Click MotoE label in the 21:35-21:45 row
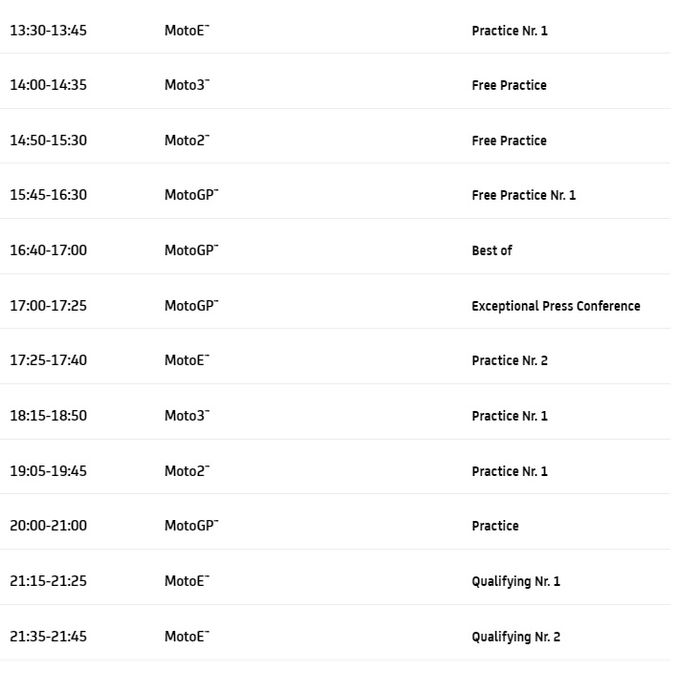Screen dimensions: 700x693 click(x=186, y=637)
